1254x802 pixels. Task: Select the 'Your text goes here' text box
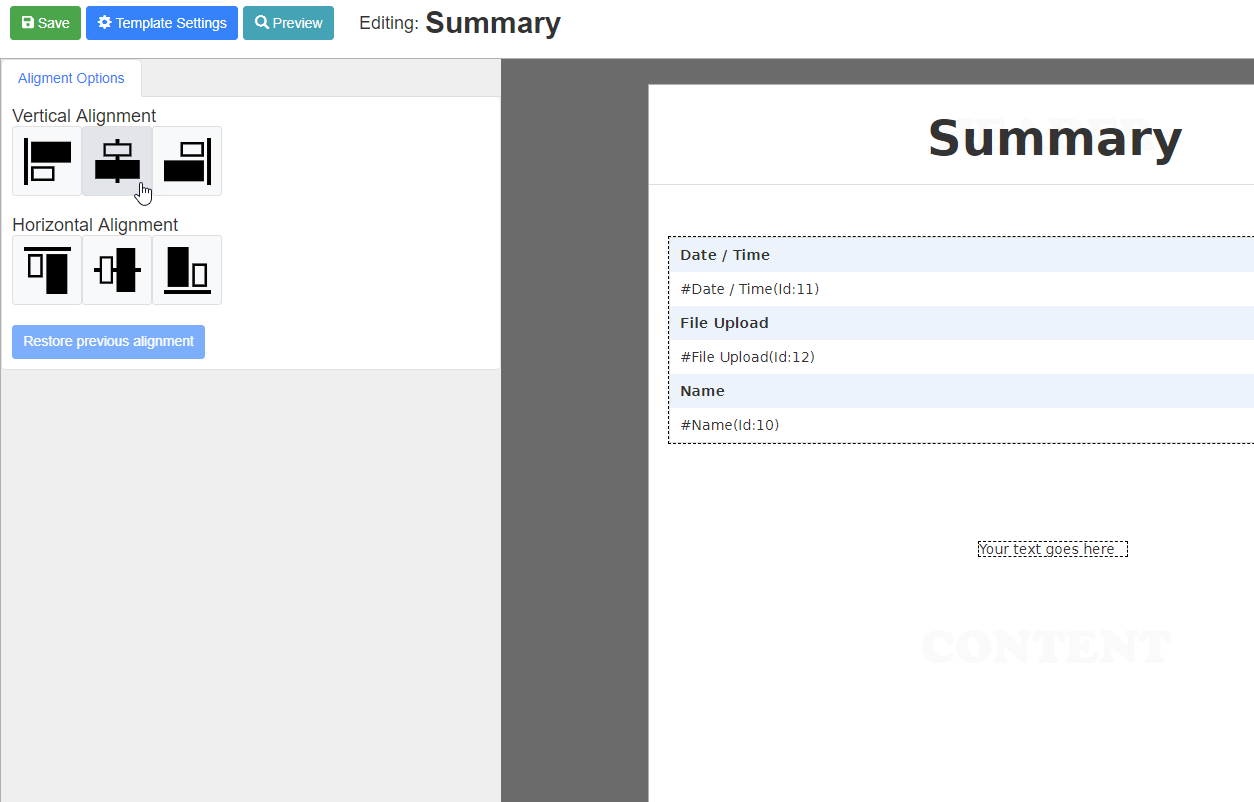tap(1053, 549)
